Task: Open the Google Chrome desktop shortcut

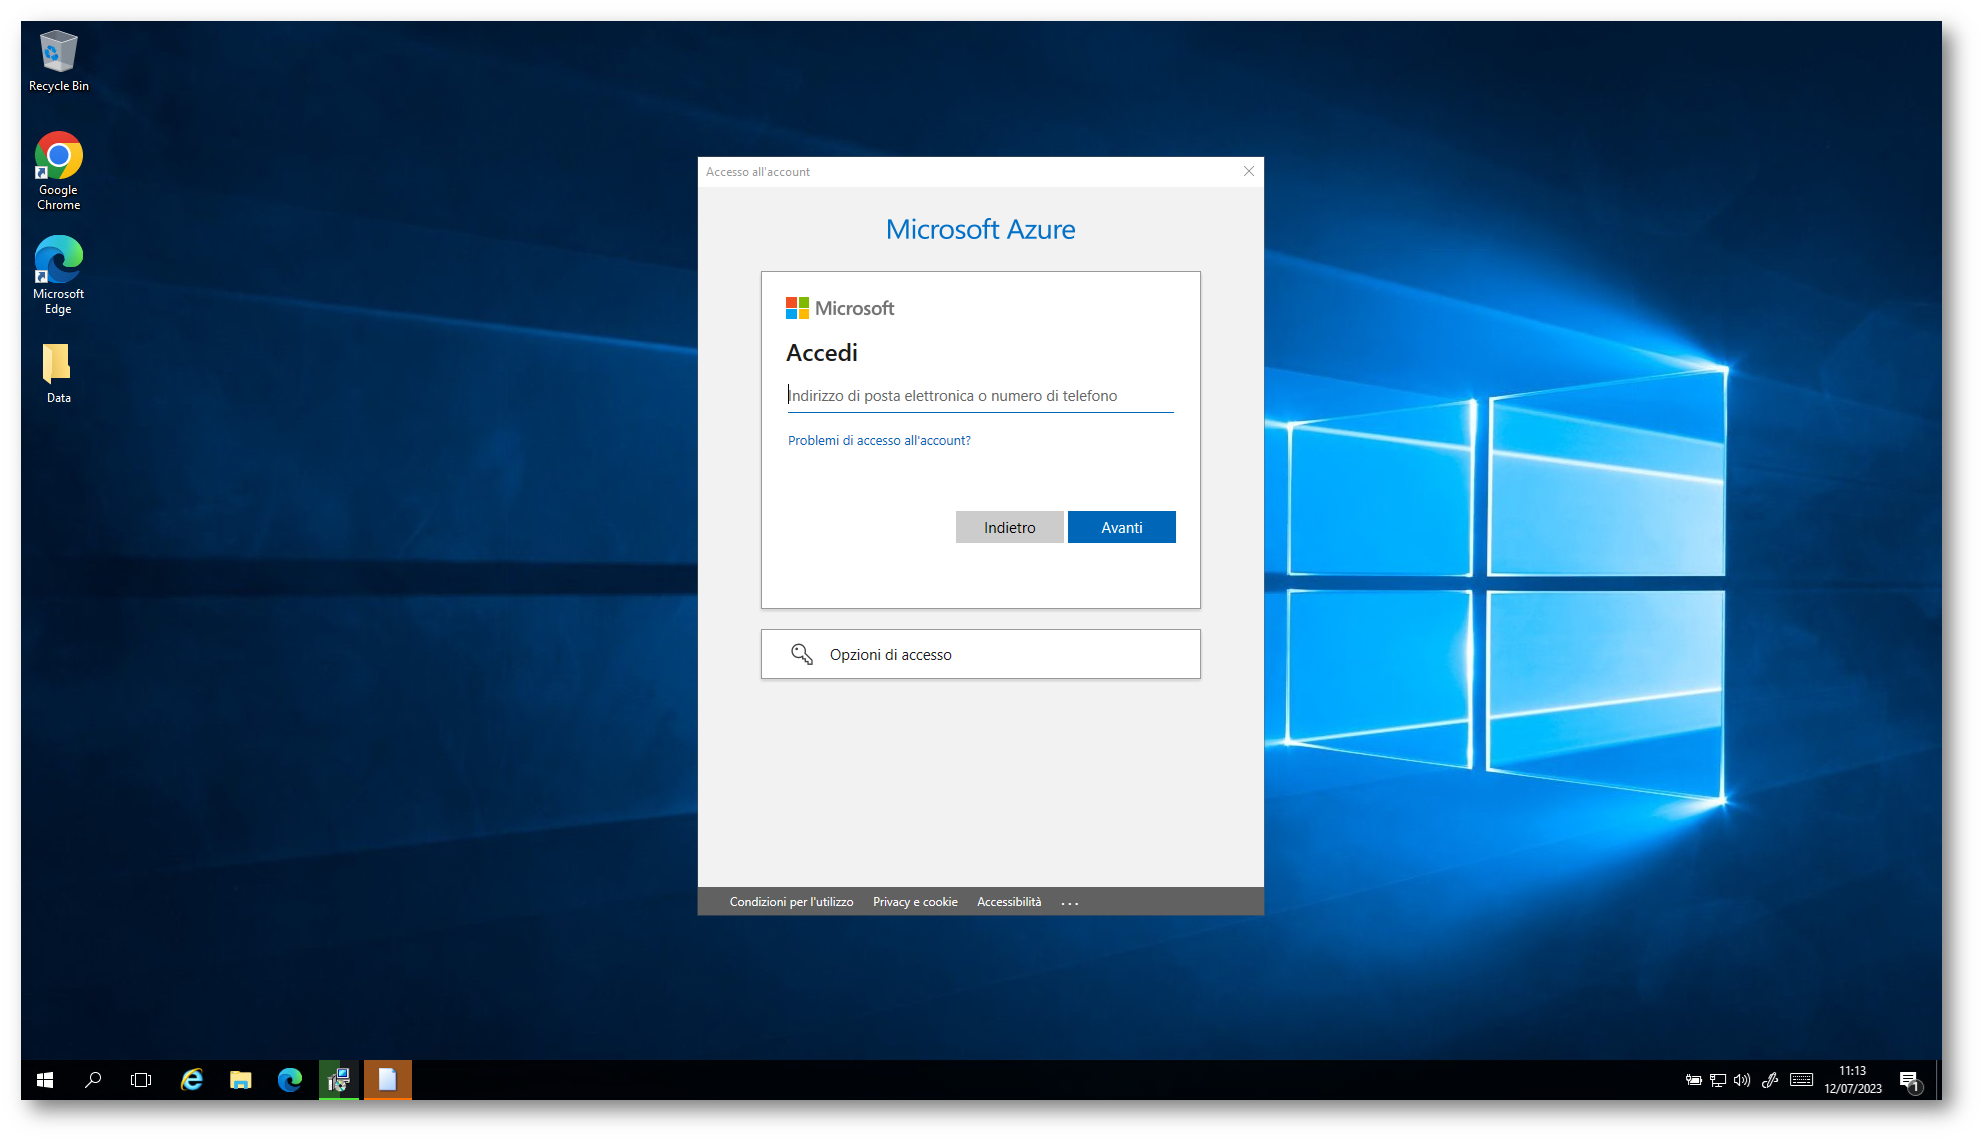Action: click(x=58, y=170)
